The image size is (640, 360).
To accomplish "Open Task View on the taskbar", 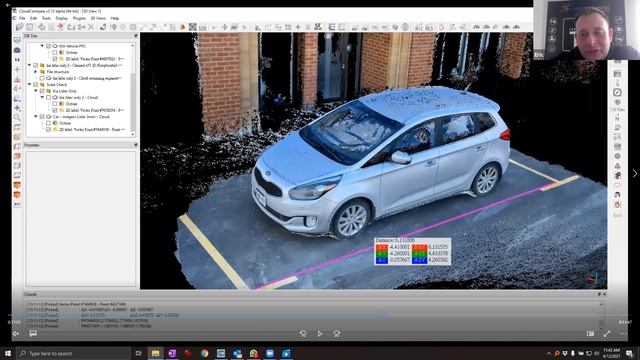I will (138, 353).
